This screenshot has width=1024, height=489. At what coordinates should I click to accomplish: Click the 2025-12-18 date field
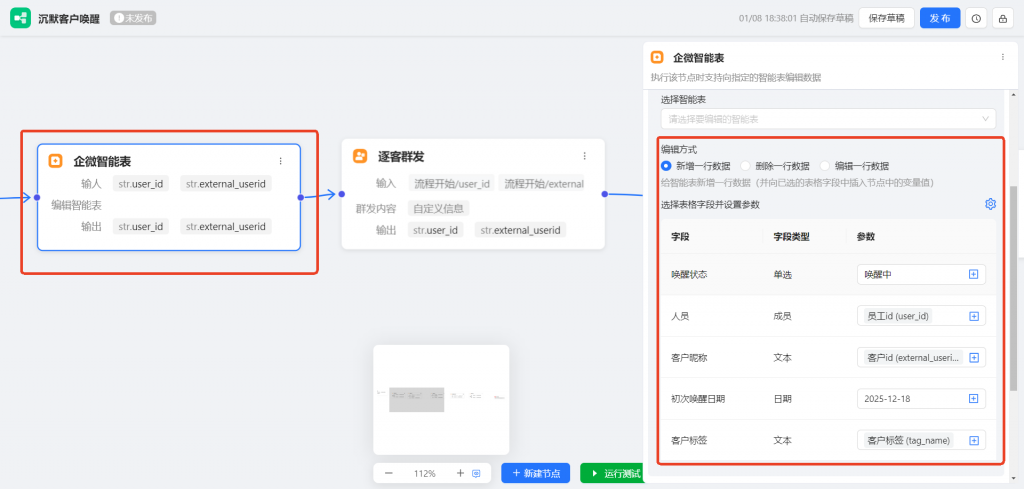point(921,398)
